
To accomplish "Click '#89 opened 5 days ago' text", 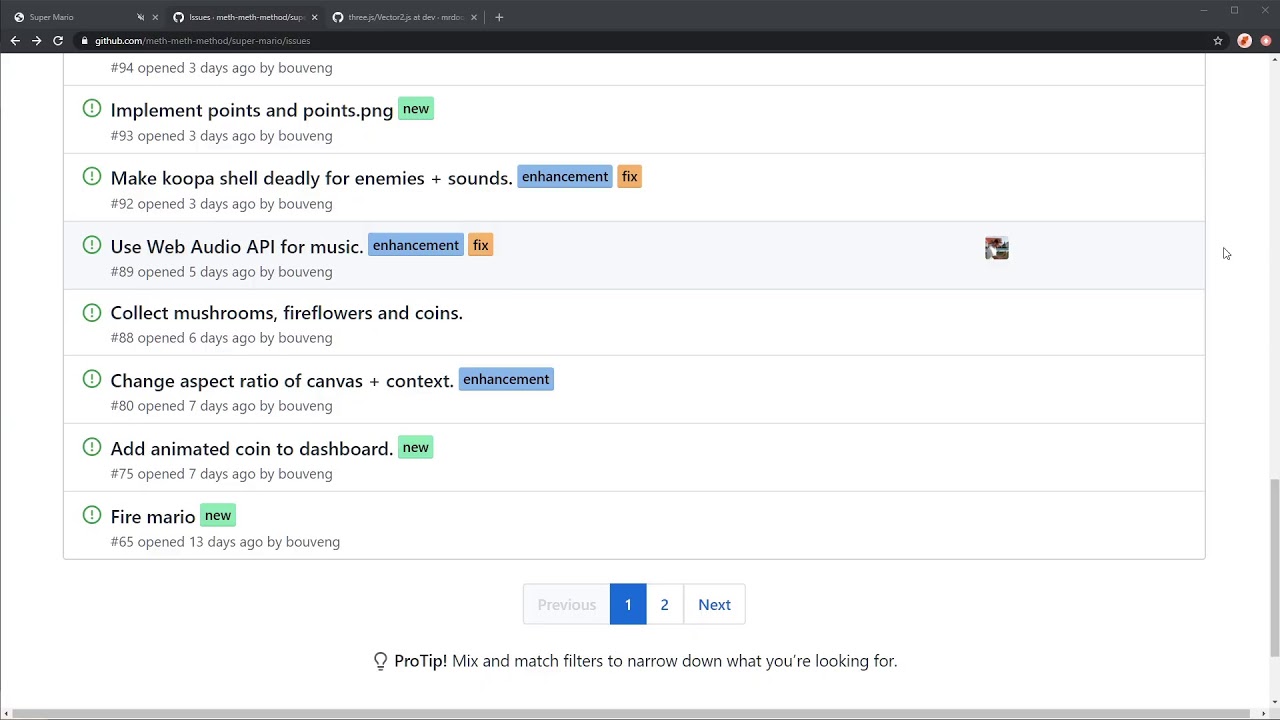I will pos(183,272).
